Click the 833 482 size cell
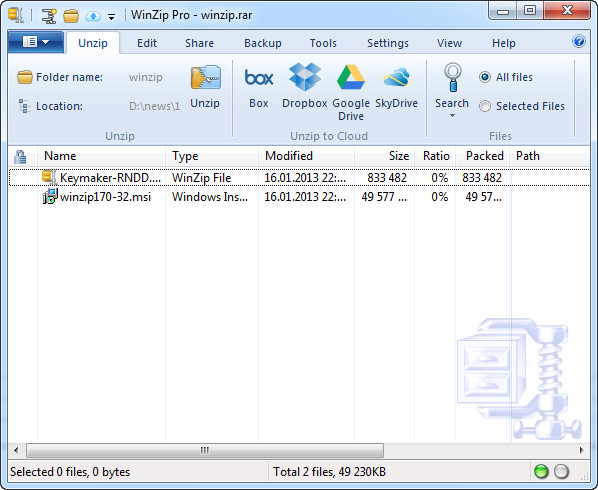Screen dimensions: 598x490 (387, 178)
